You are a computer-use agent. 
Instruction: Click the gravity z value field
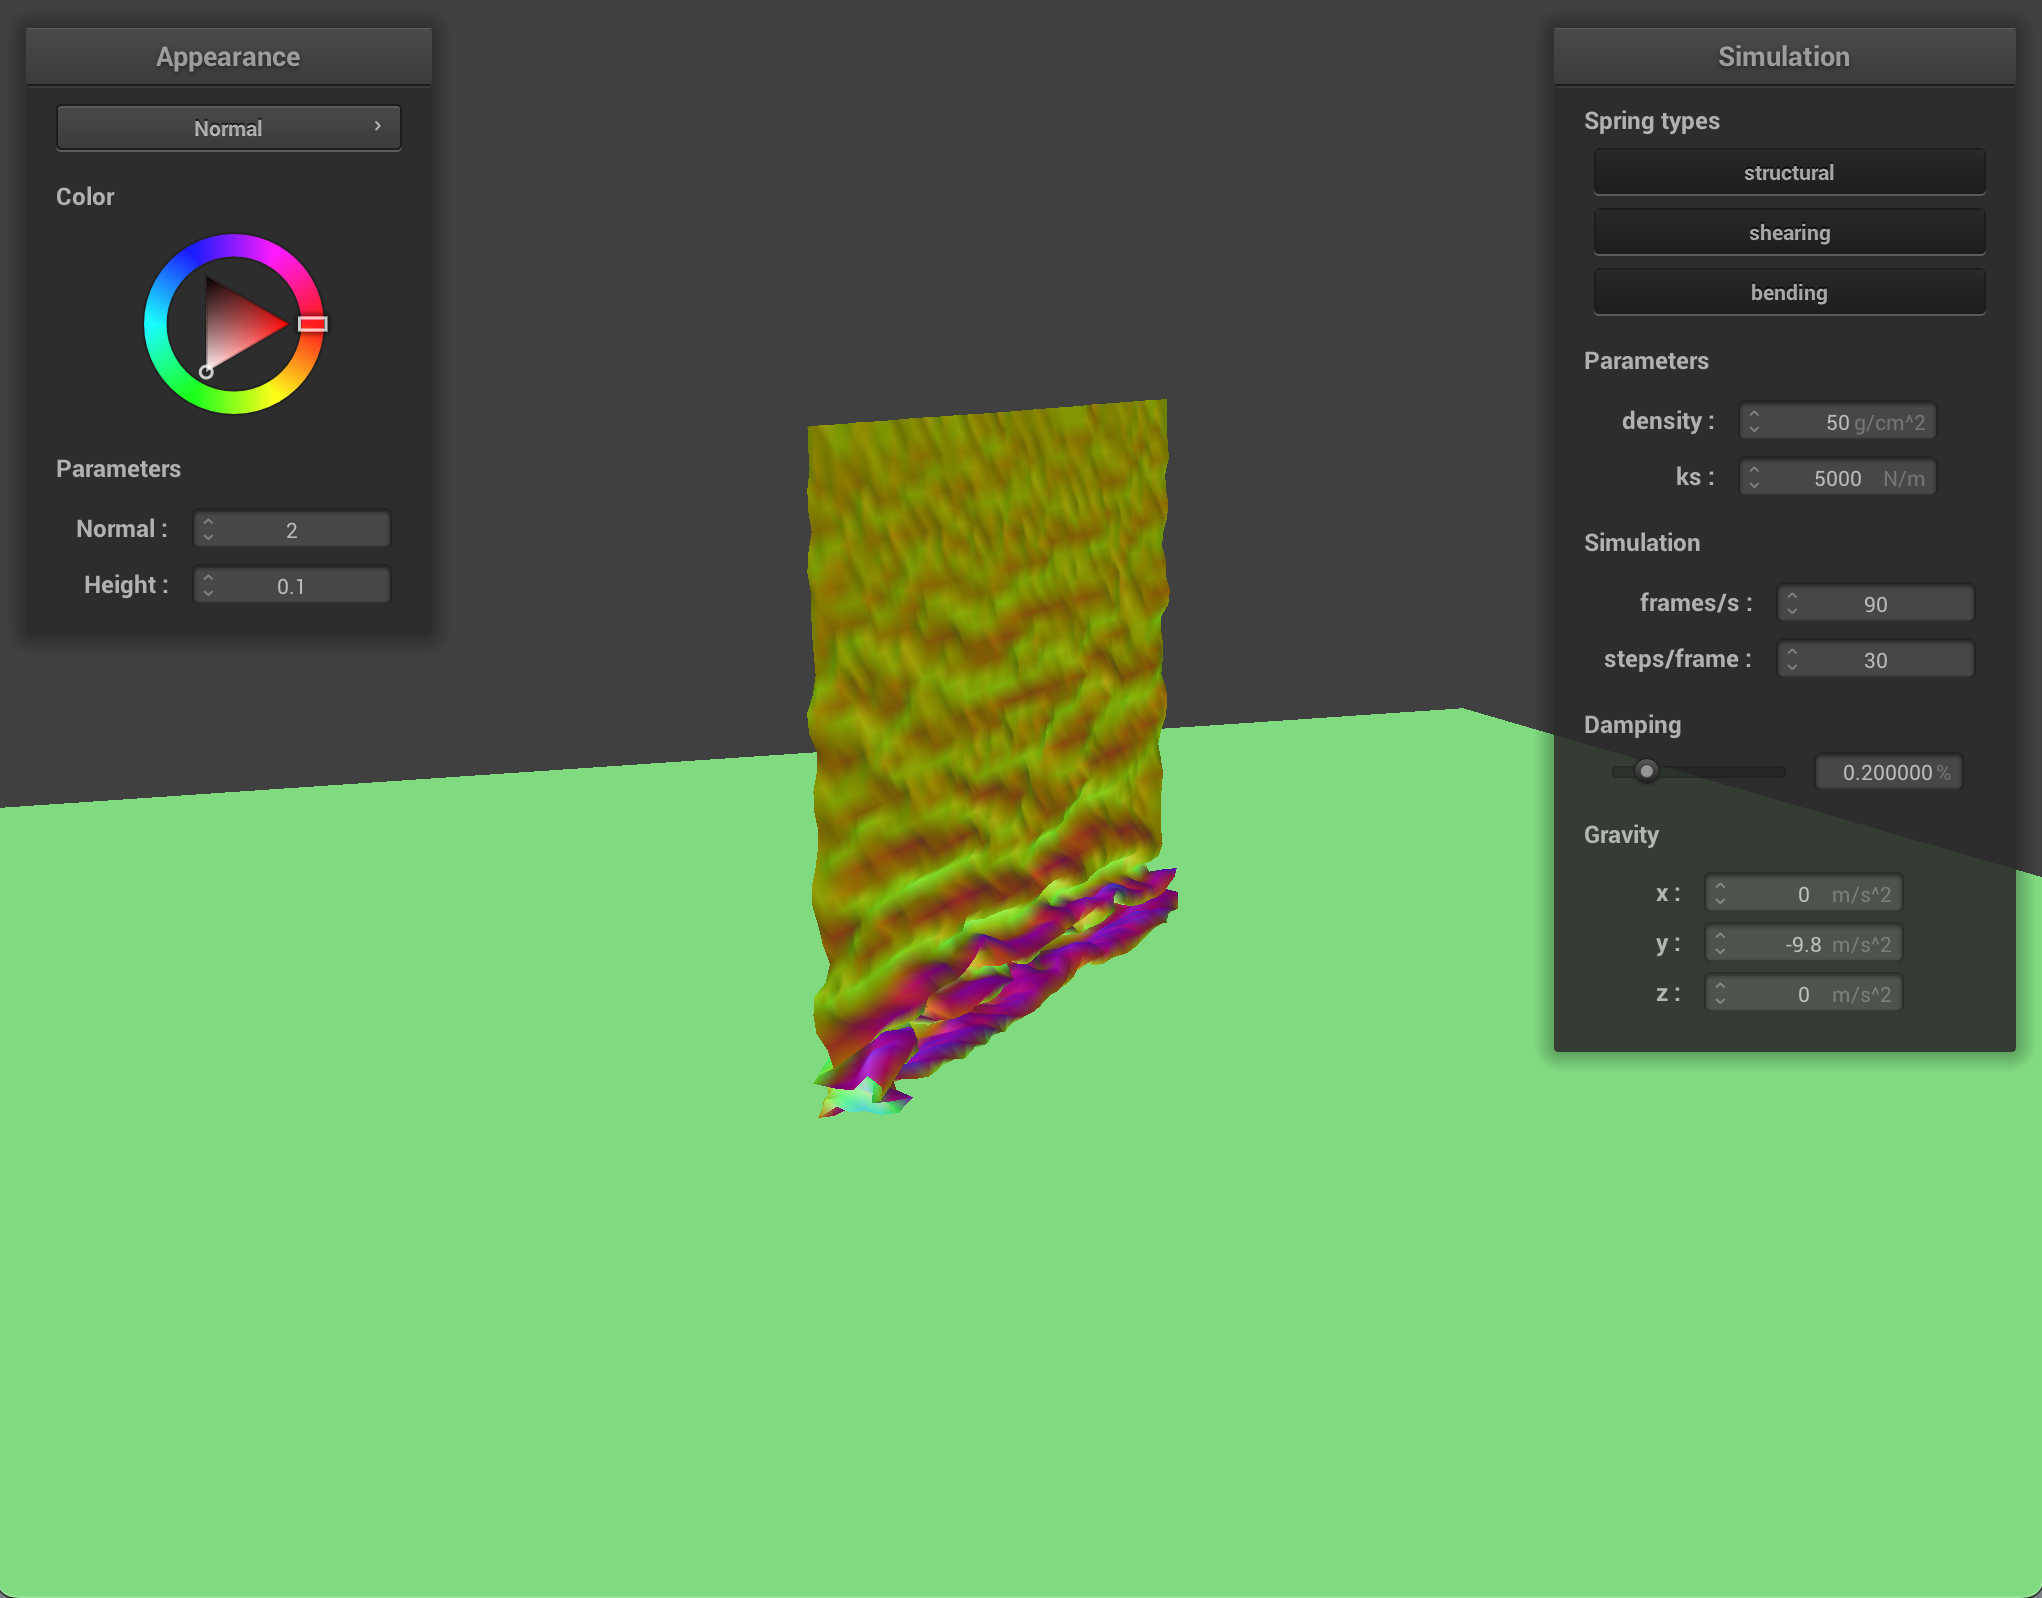click(x=1803, y=993)
